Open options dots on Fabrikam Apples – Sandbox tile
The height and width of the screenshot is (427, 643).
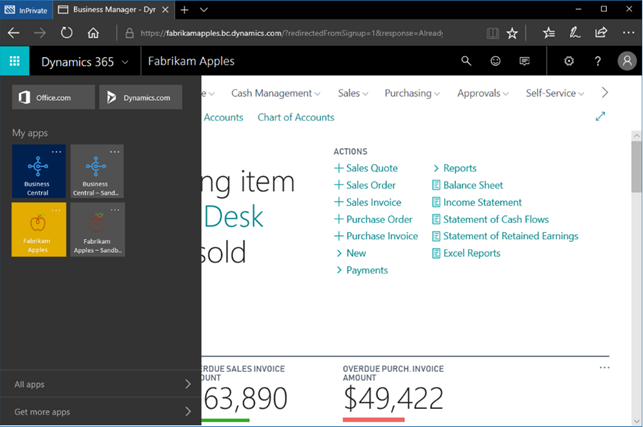pyautogui.click(x=115, y=210)
